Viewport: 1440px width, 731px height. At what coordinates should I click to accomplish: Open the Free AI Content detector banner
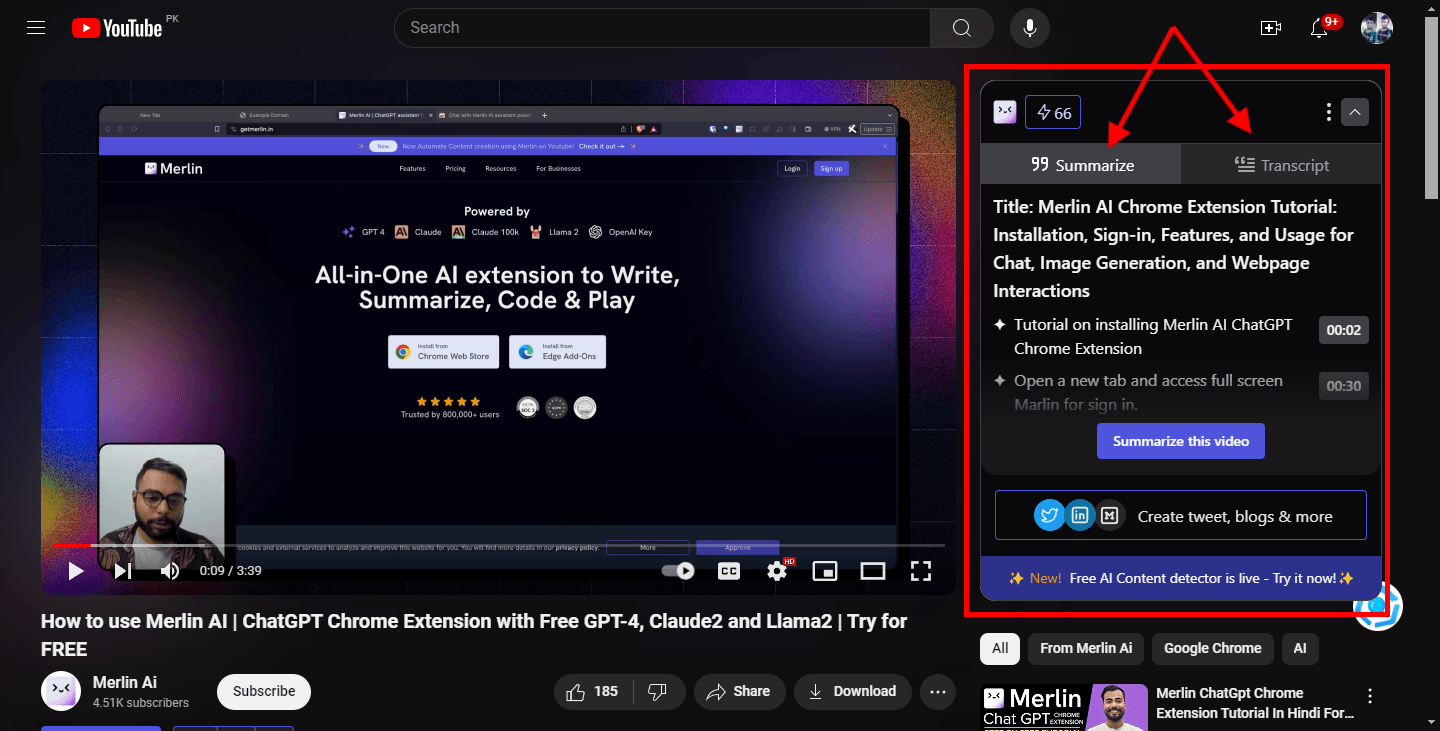coord(1181,578)
